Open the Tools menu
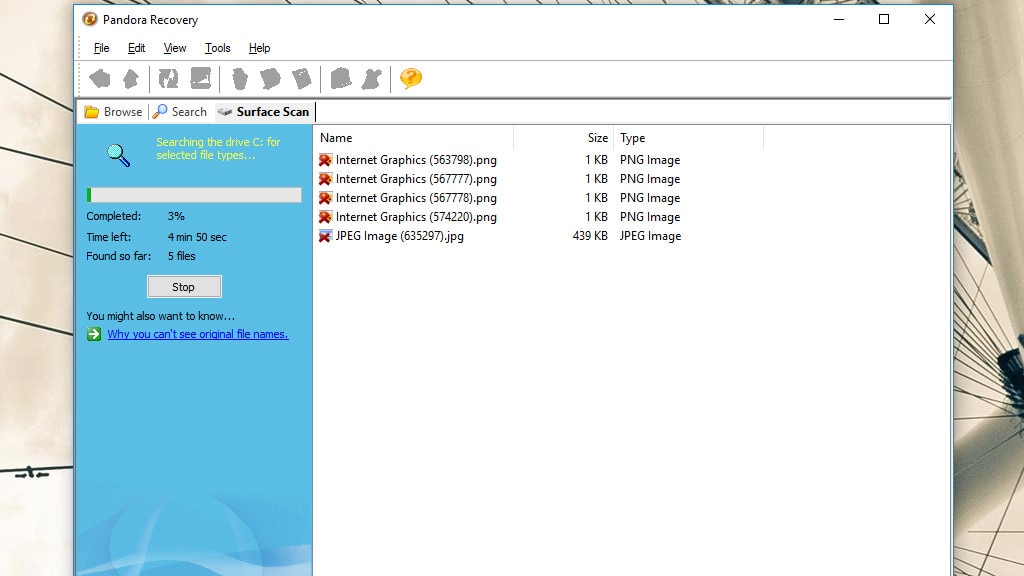 tap(217, 48)
